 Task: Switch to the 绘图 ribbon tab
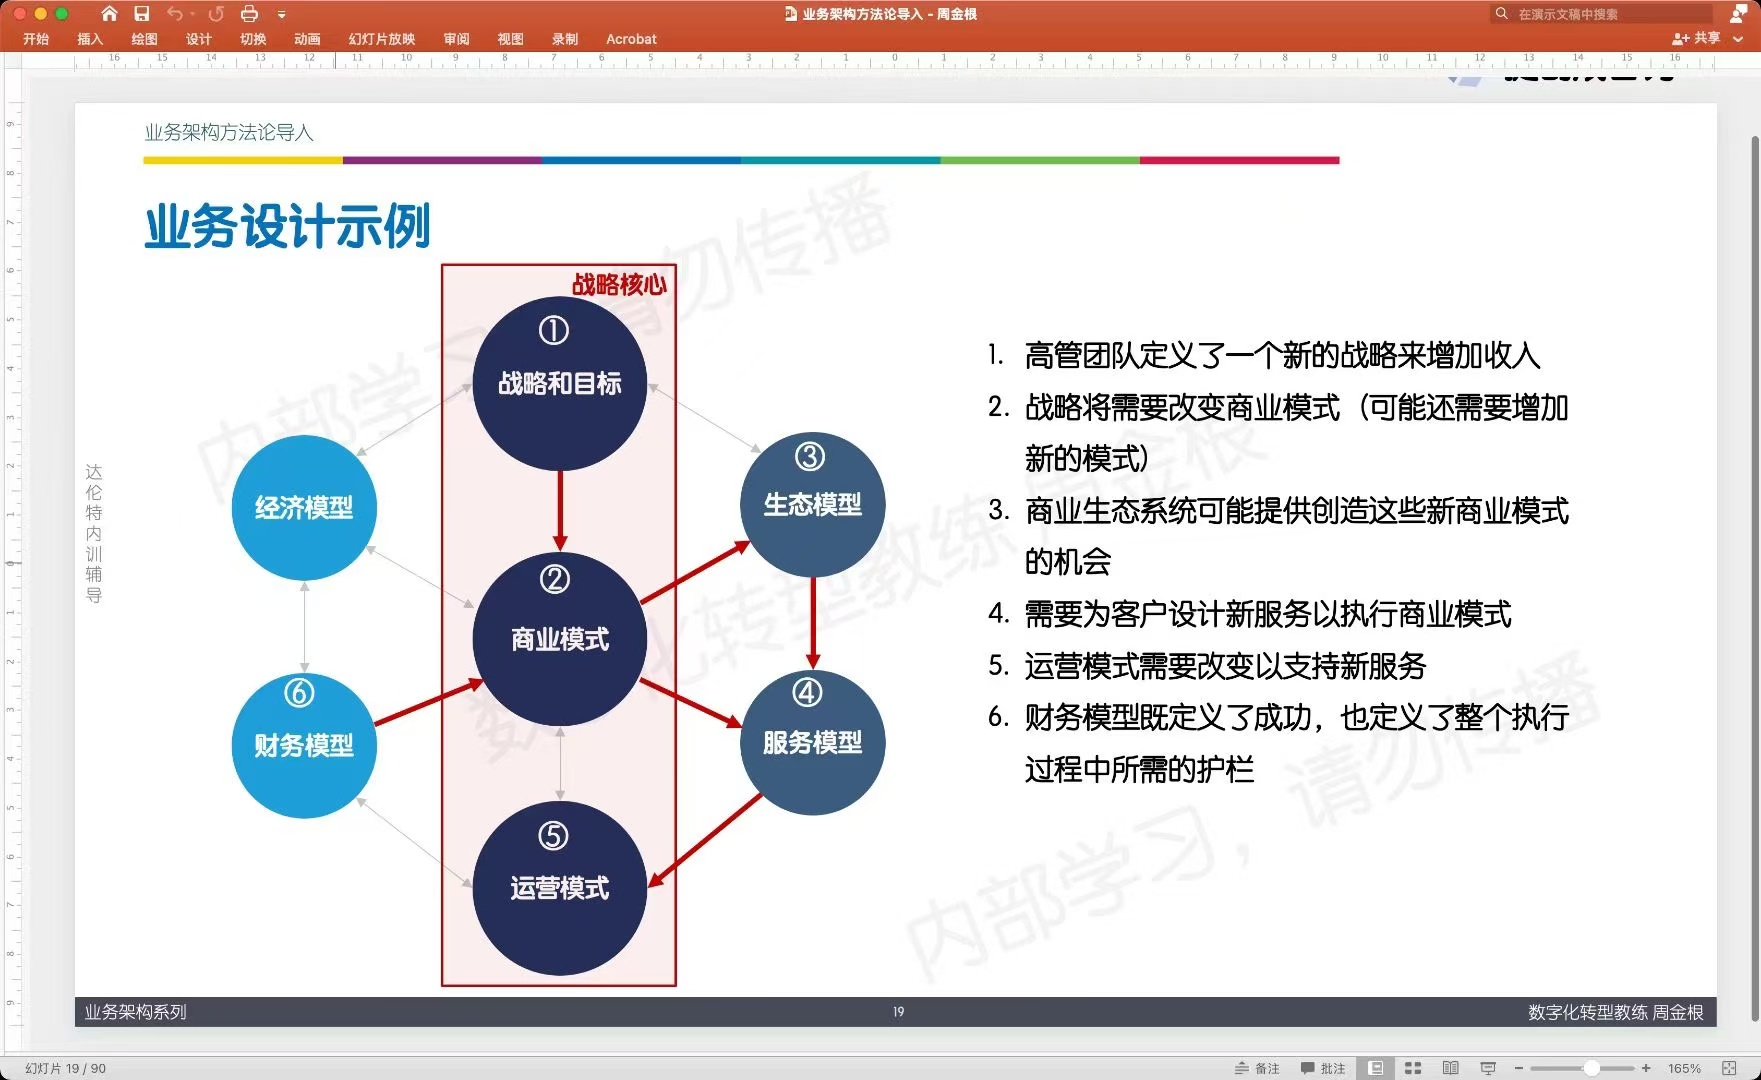(x=144, y=39)
